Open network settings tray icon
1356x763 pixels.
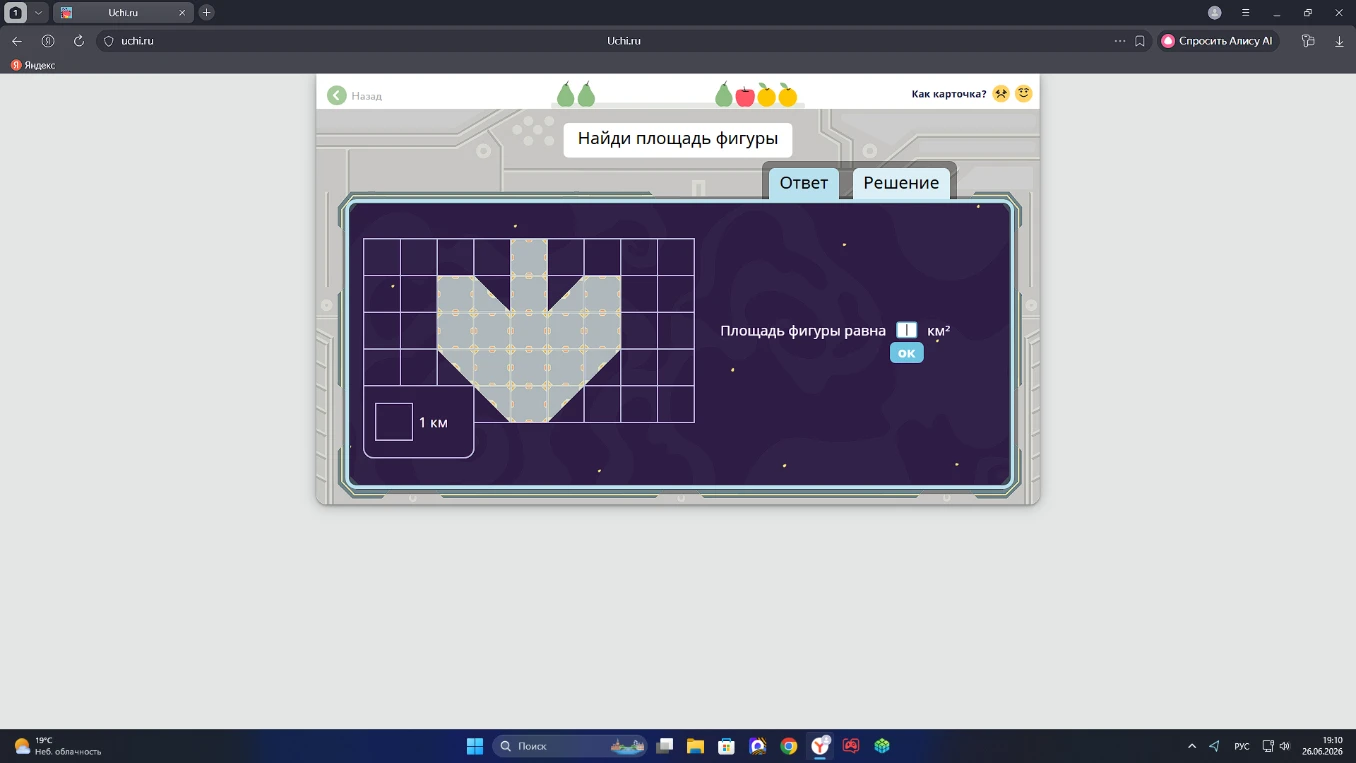(x=1268, y=746)
